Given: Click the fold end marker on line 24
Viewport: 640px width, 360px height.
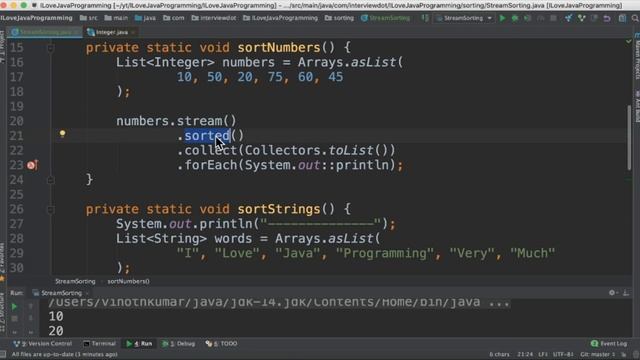Looking at the screenshot, I should (x=51, y=180).
